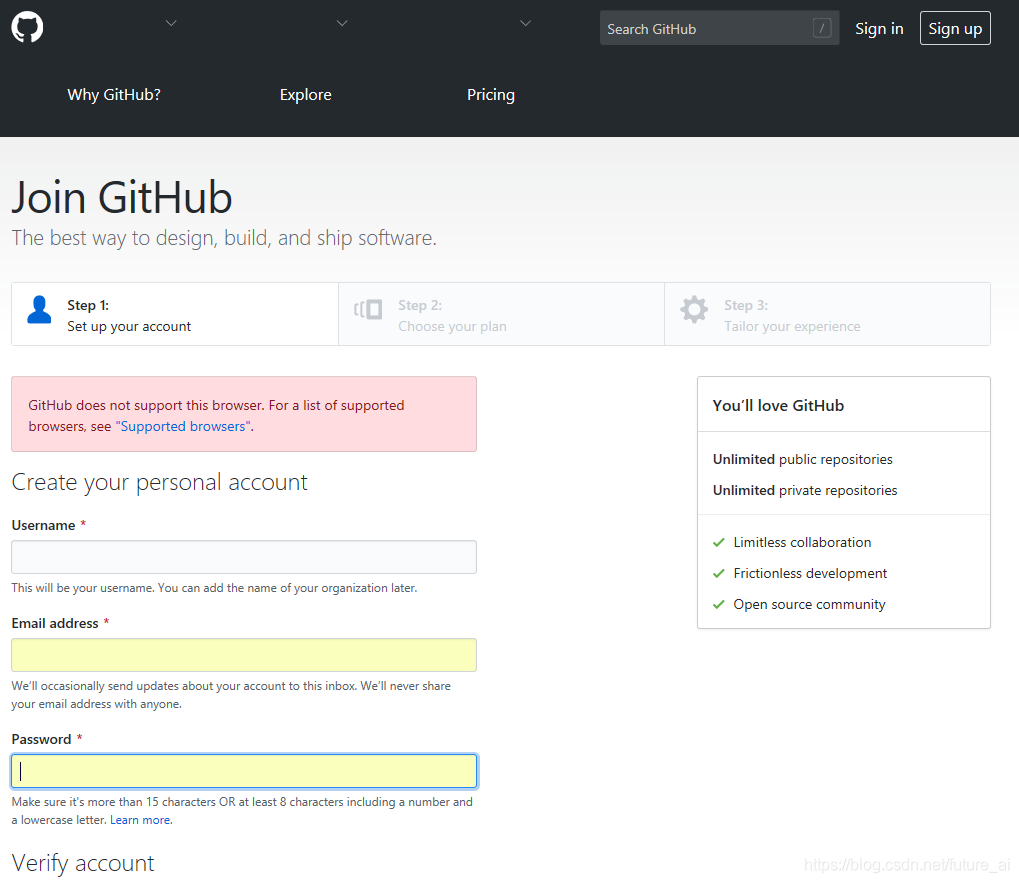
Task: Click the You'll love GitHub heading
Action: point(778,406)
